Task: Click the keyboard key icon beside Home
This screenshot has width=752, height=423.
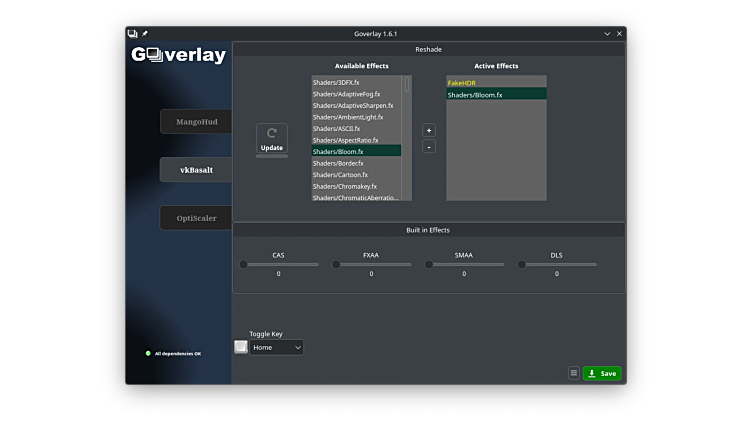Action: [241, 347]
